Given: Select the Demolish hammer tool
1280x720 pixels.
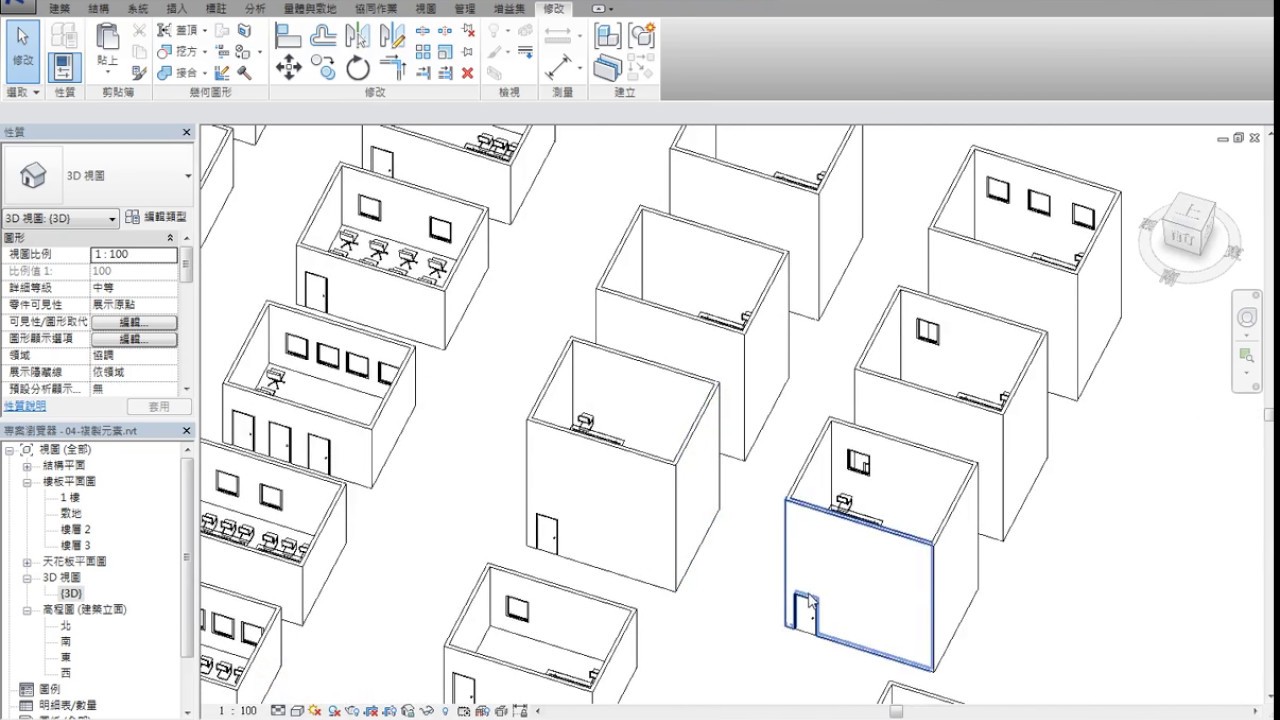Looking at the screenshot, I should (x=243, y=72).
